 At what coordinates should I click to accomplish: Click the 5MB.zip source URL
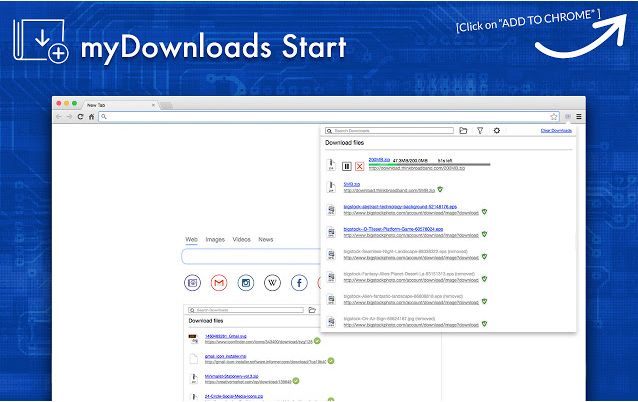[x=389, y=190]
